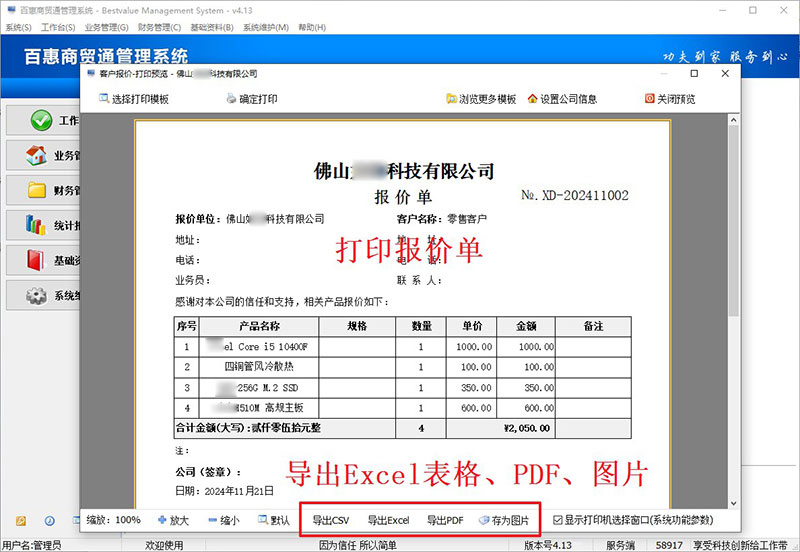Click 产品名称 table header
This screenshot has width=800, height=552.
tap(259, 326)
